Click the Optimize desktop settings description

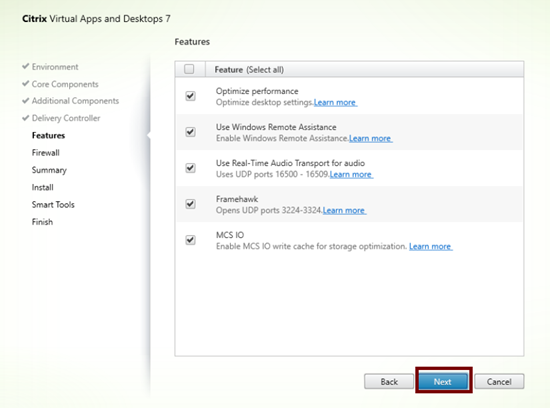264,102
